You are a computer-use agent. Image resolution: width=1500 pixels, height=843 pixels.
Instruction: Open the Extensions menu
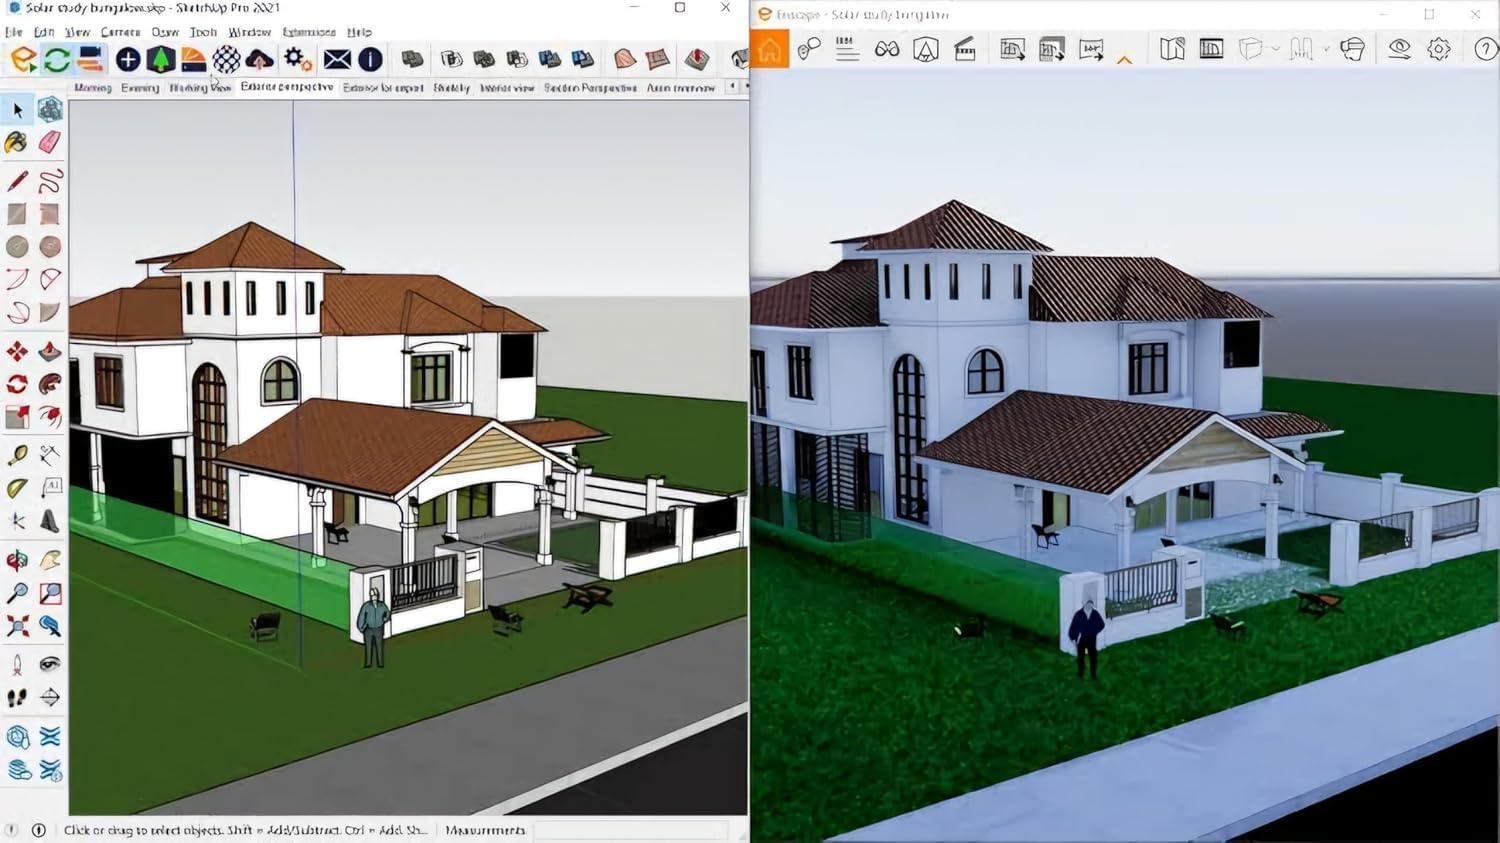(x=309, y=32)
